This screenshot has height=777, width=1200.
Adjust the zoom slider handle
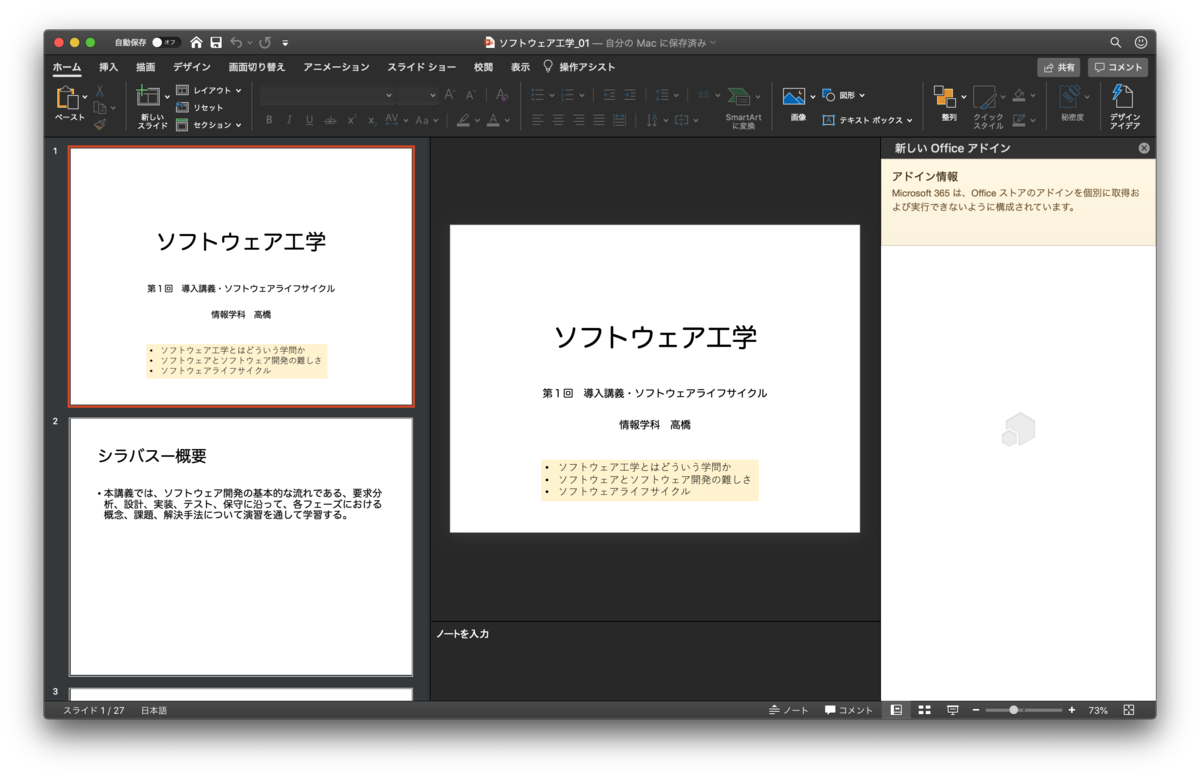(x=1014, y=710)
